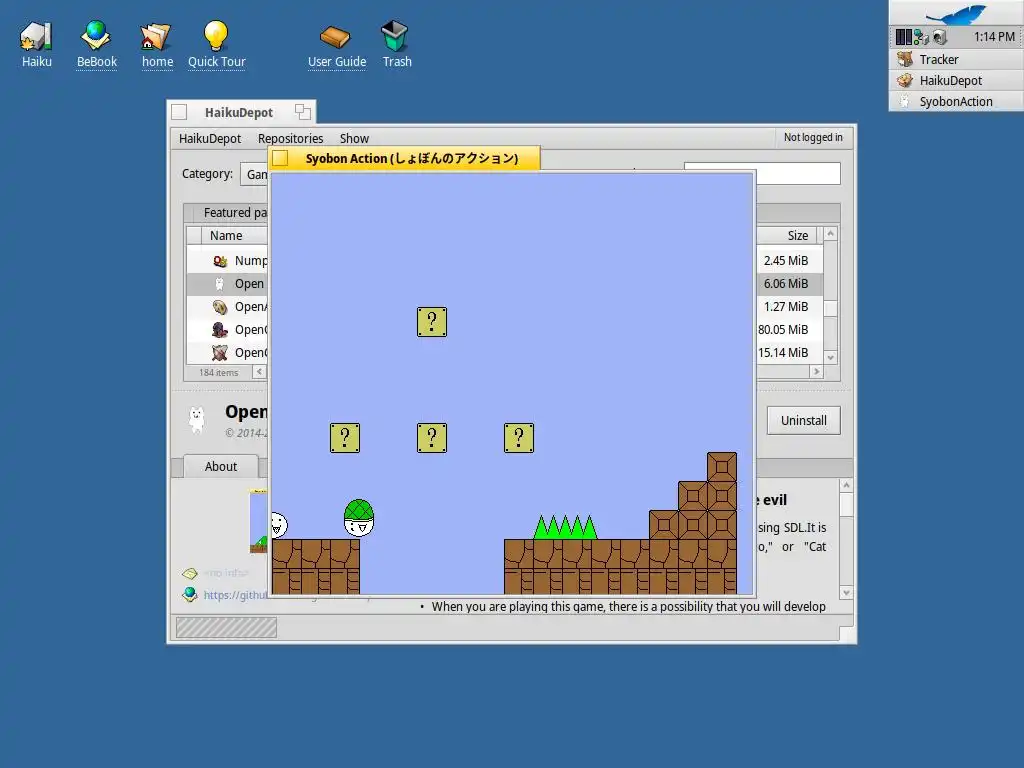The height and width of the screenshot is (768, 1024).
Task: Click horizontal scroll left arrow in package list
Action: click(259, 372)
